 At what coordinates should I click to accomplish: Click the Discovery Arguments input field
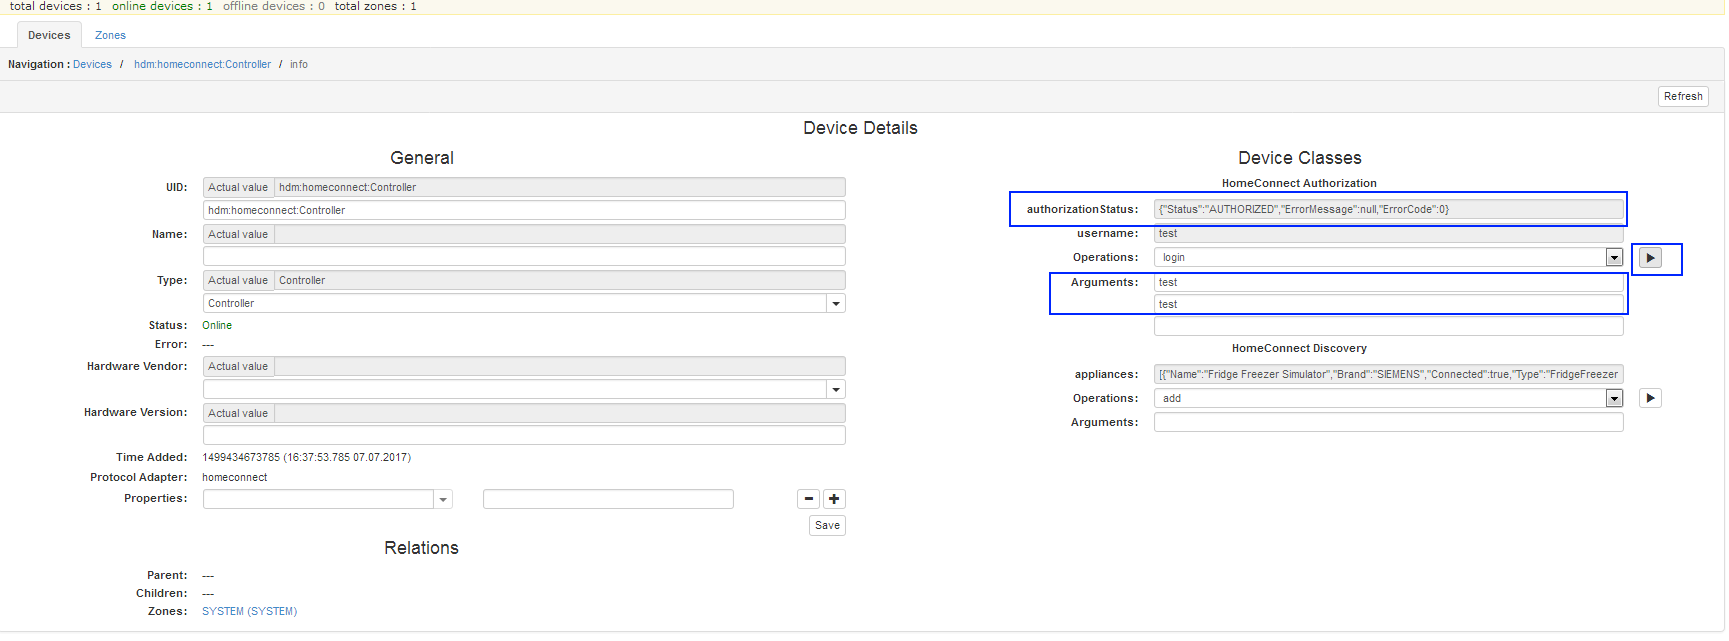pyautogui.click(x=1388, y=422)
